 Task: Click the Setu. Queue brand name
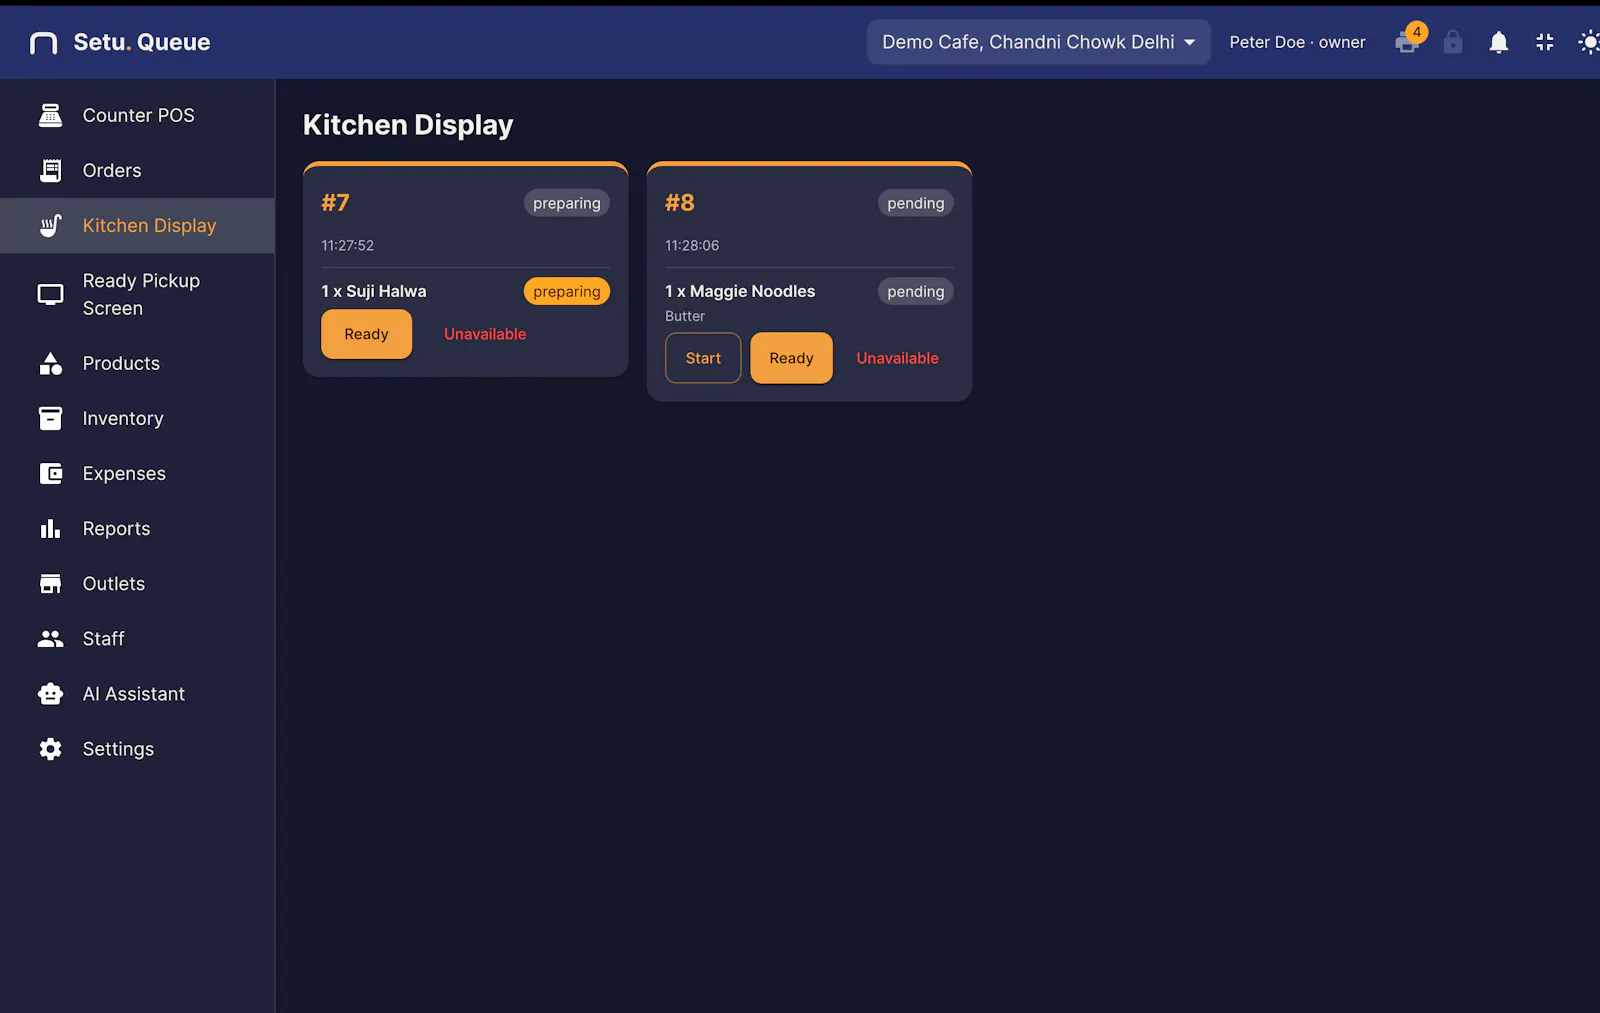(x=142, y=42)
